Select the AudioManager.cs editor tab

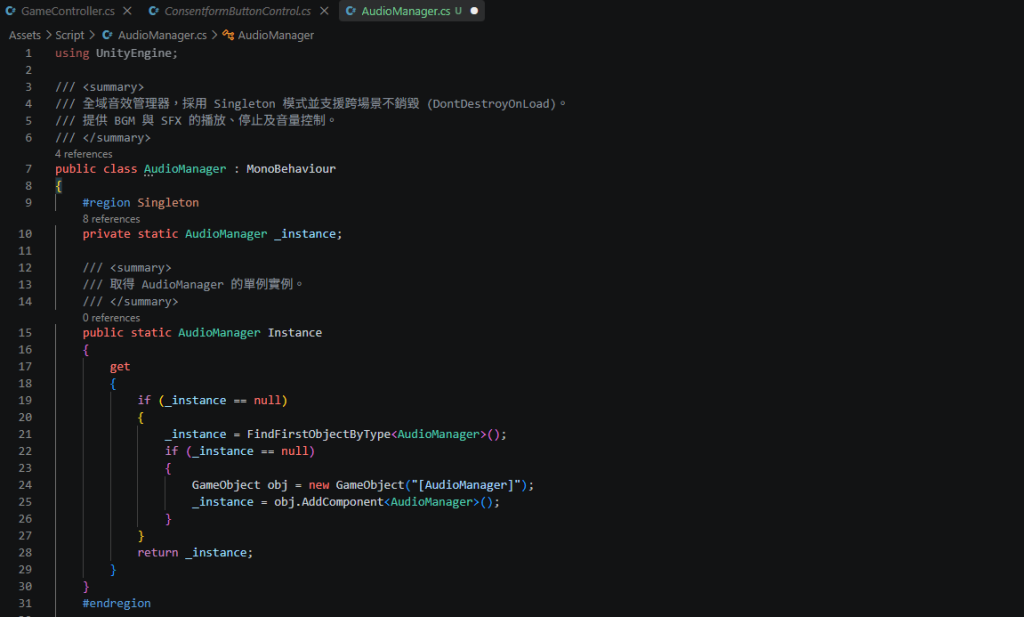[x=406, y=11]
